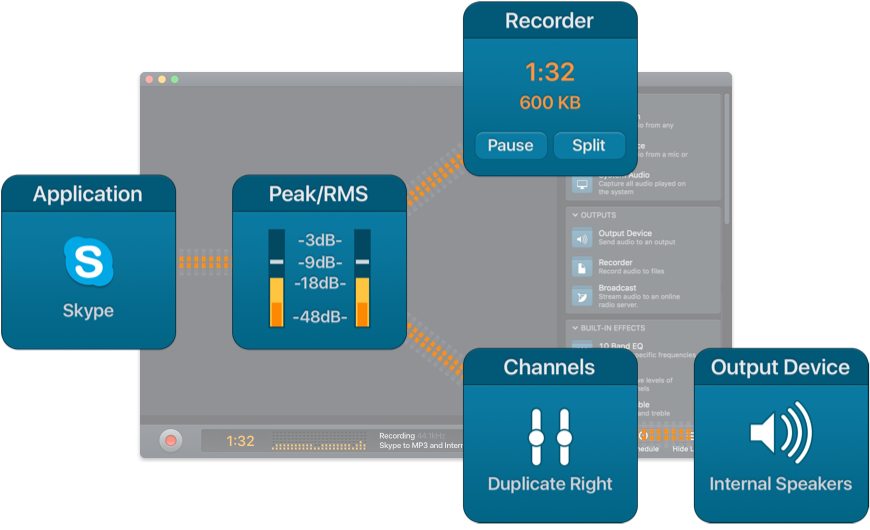Click the Output Device block title
870x530 pixels.
point(780,367)
